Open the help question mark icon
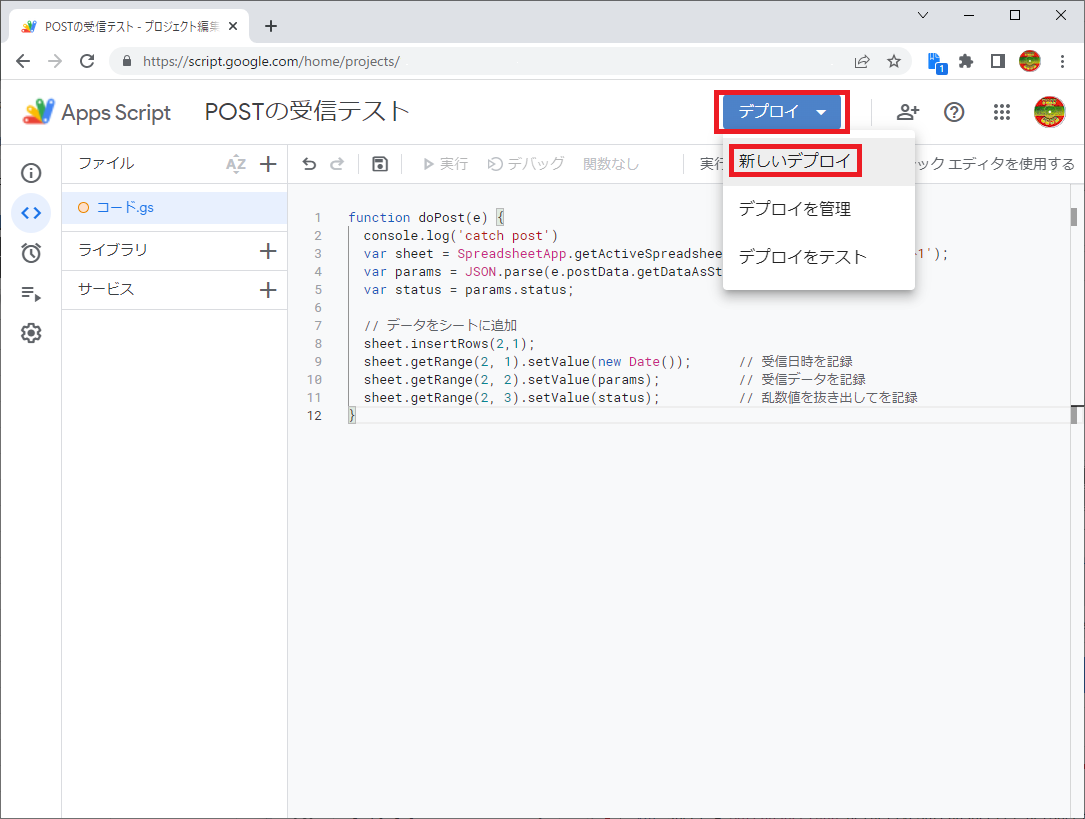This screenshot has width=1085, height=819. click(x=954, y=112)
